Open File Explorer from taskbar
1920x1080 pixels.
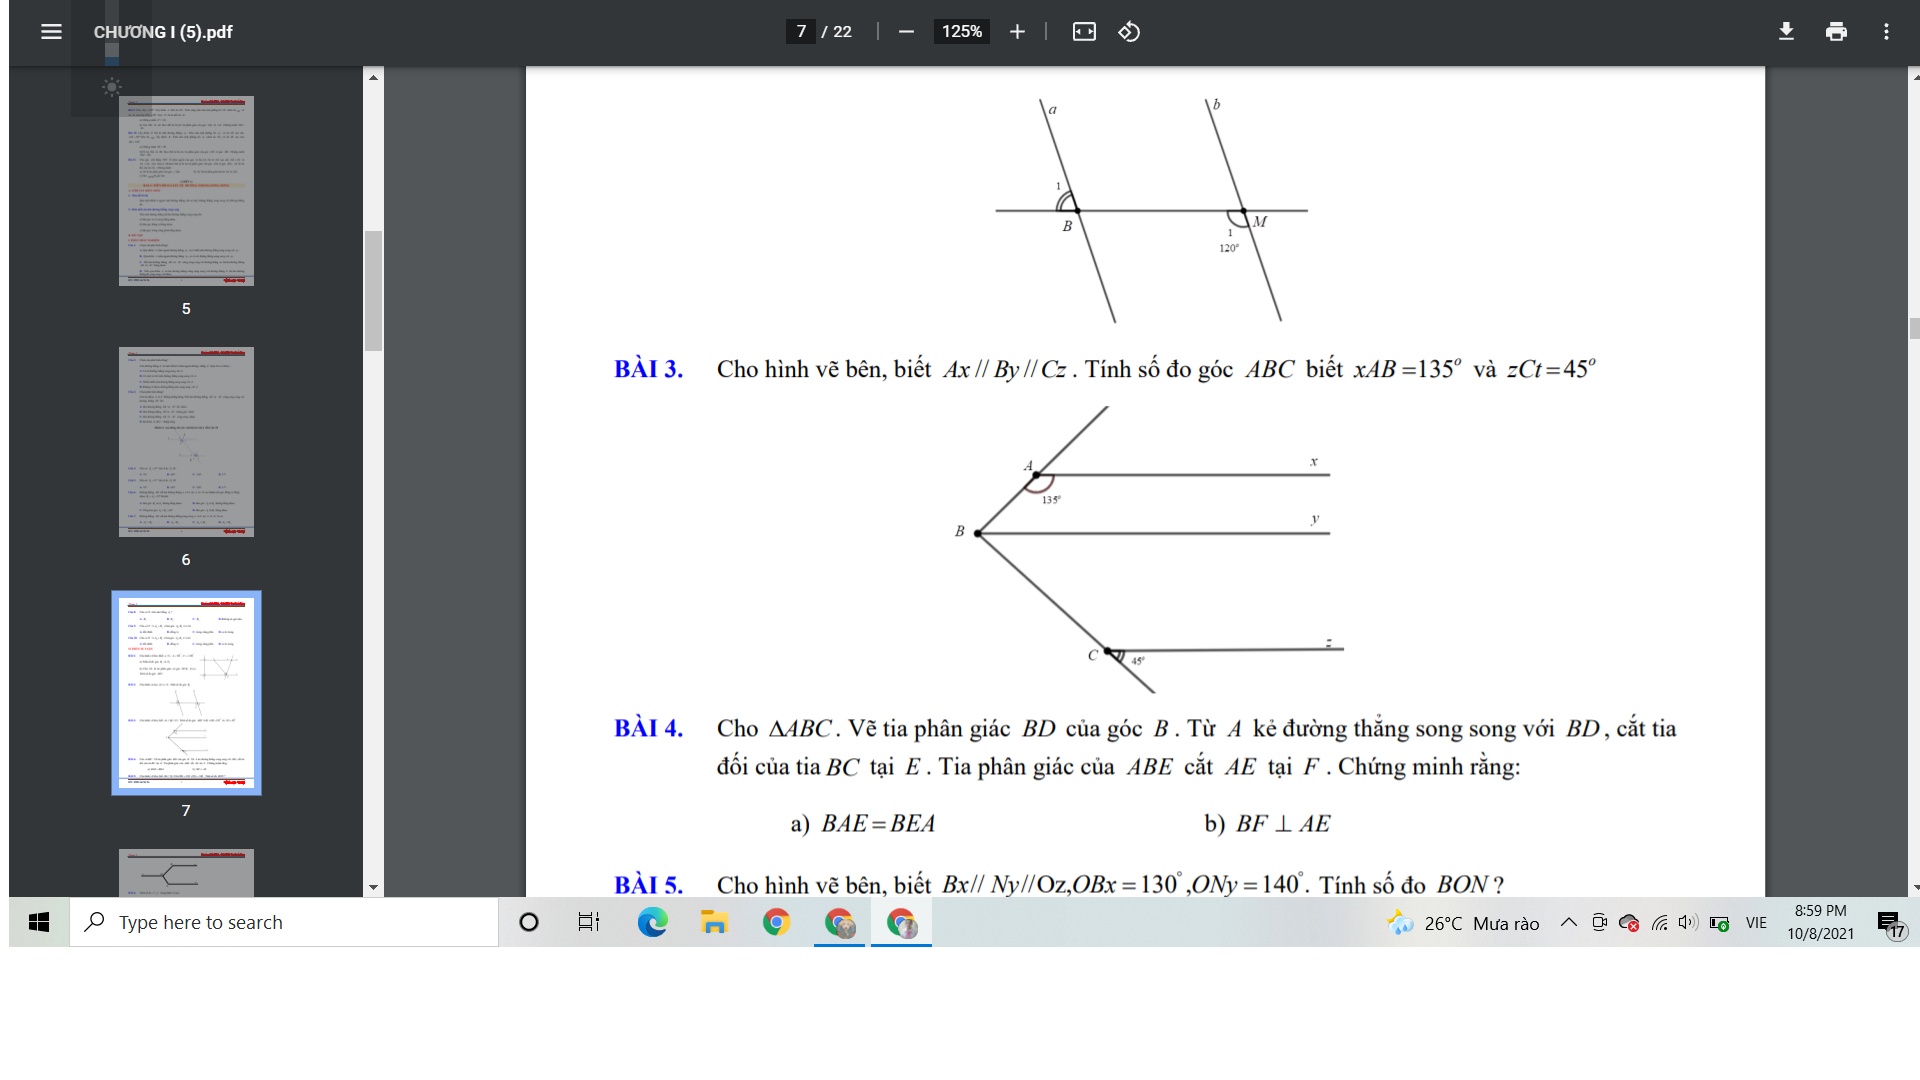pyautogui.click(x=714, y=922)
